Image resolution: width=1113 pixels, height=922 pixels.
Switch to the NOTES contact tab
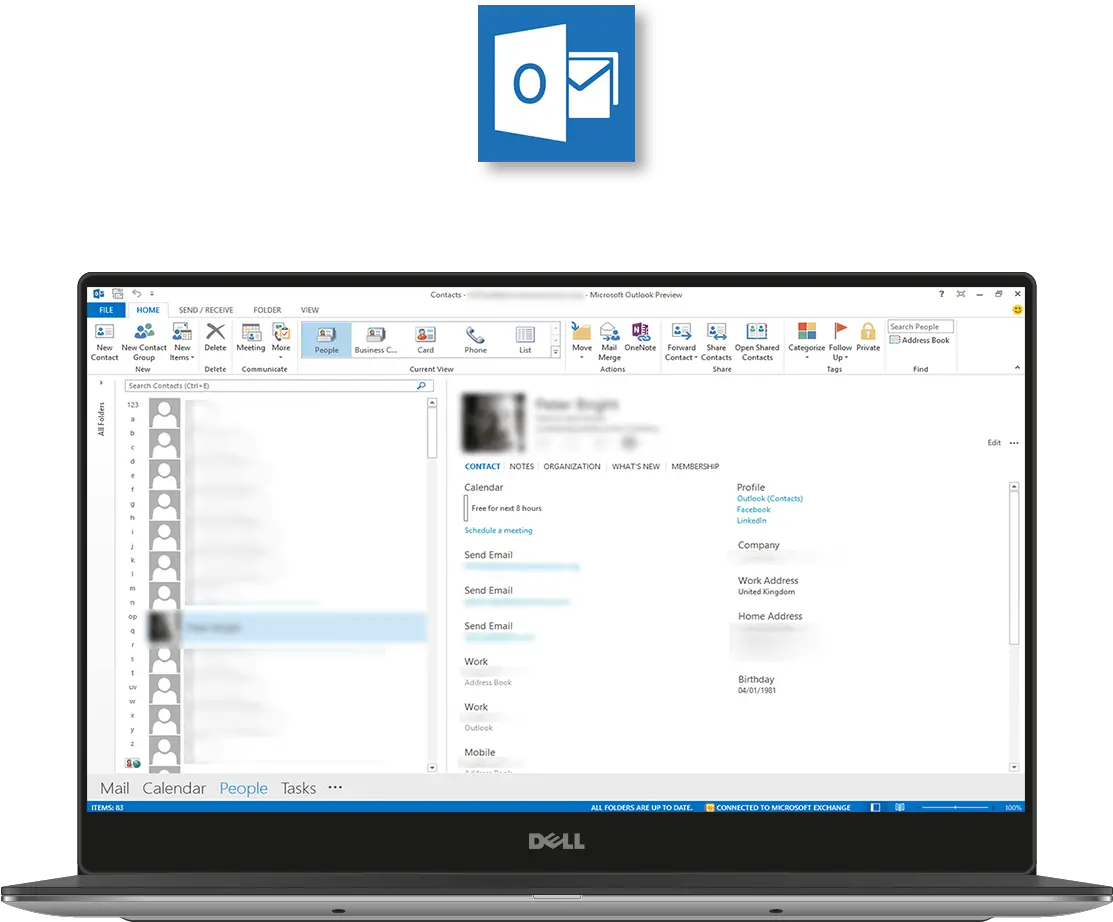coord(522,466)
